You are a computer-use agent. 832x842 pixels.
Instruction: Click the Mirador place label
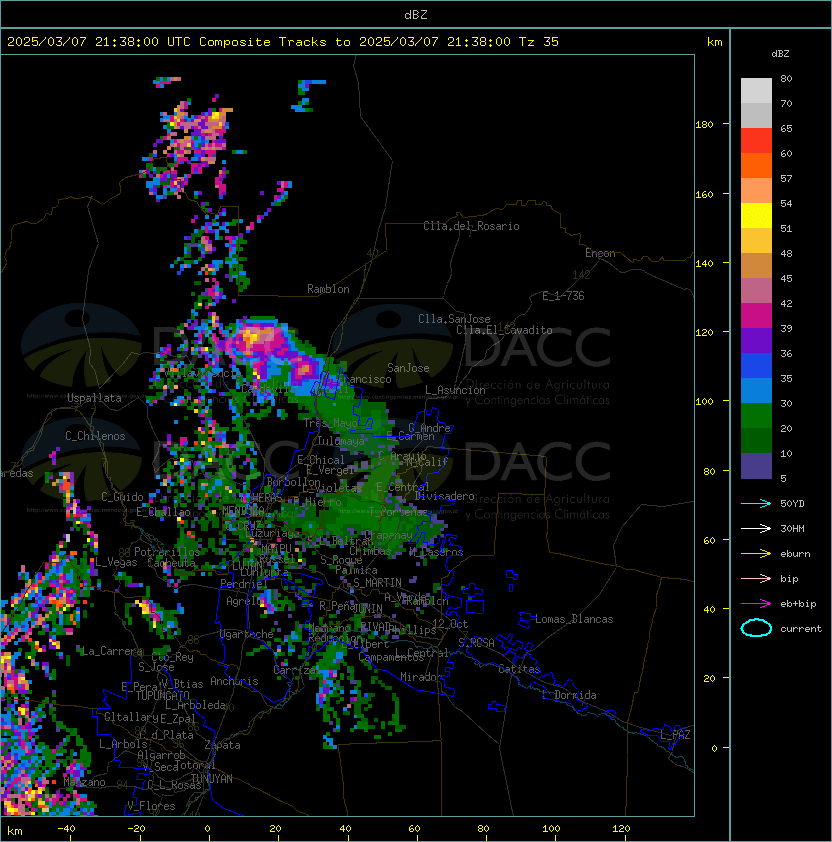pos(422,677)
